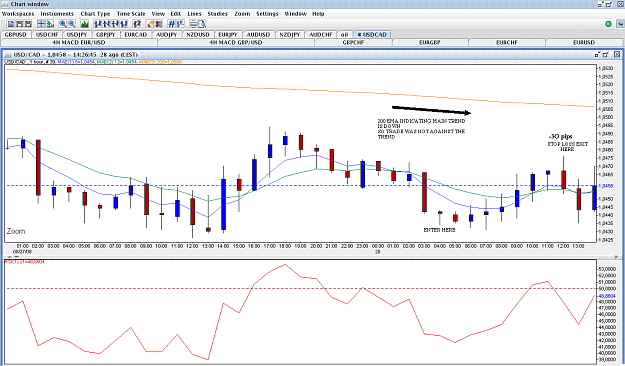Switch to the GBPUSD tab
Screen dimensions: 625x366
(16, 35)
